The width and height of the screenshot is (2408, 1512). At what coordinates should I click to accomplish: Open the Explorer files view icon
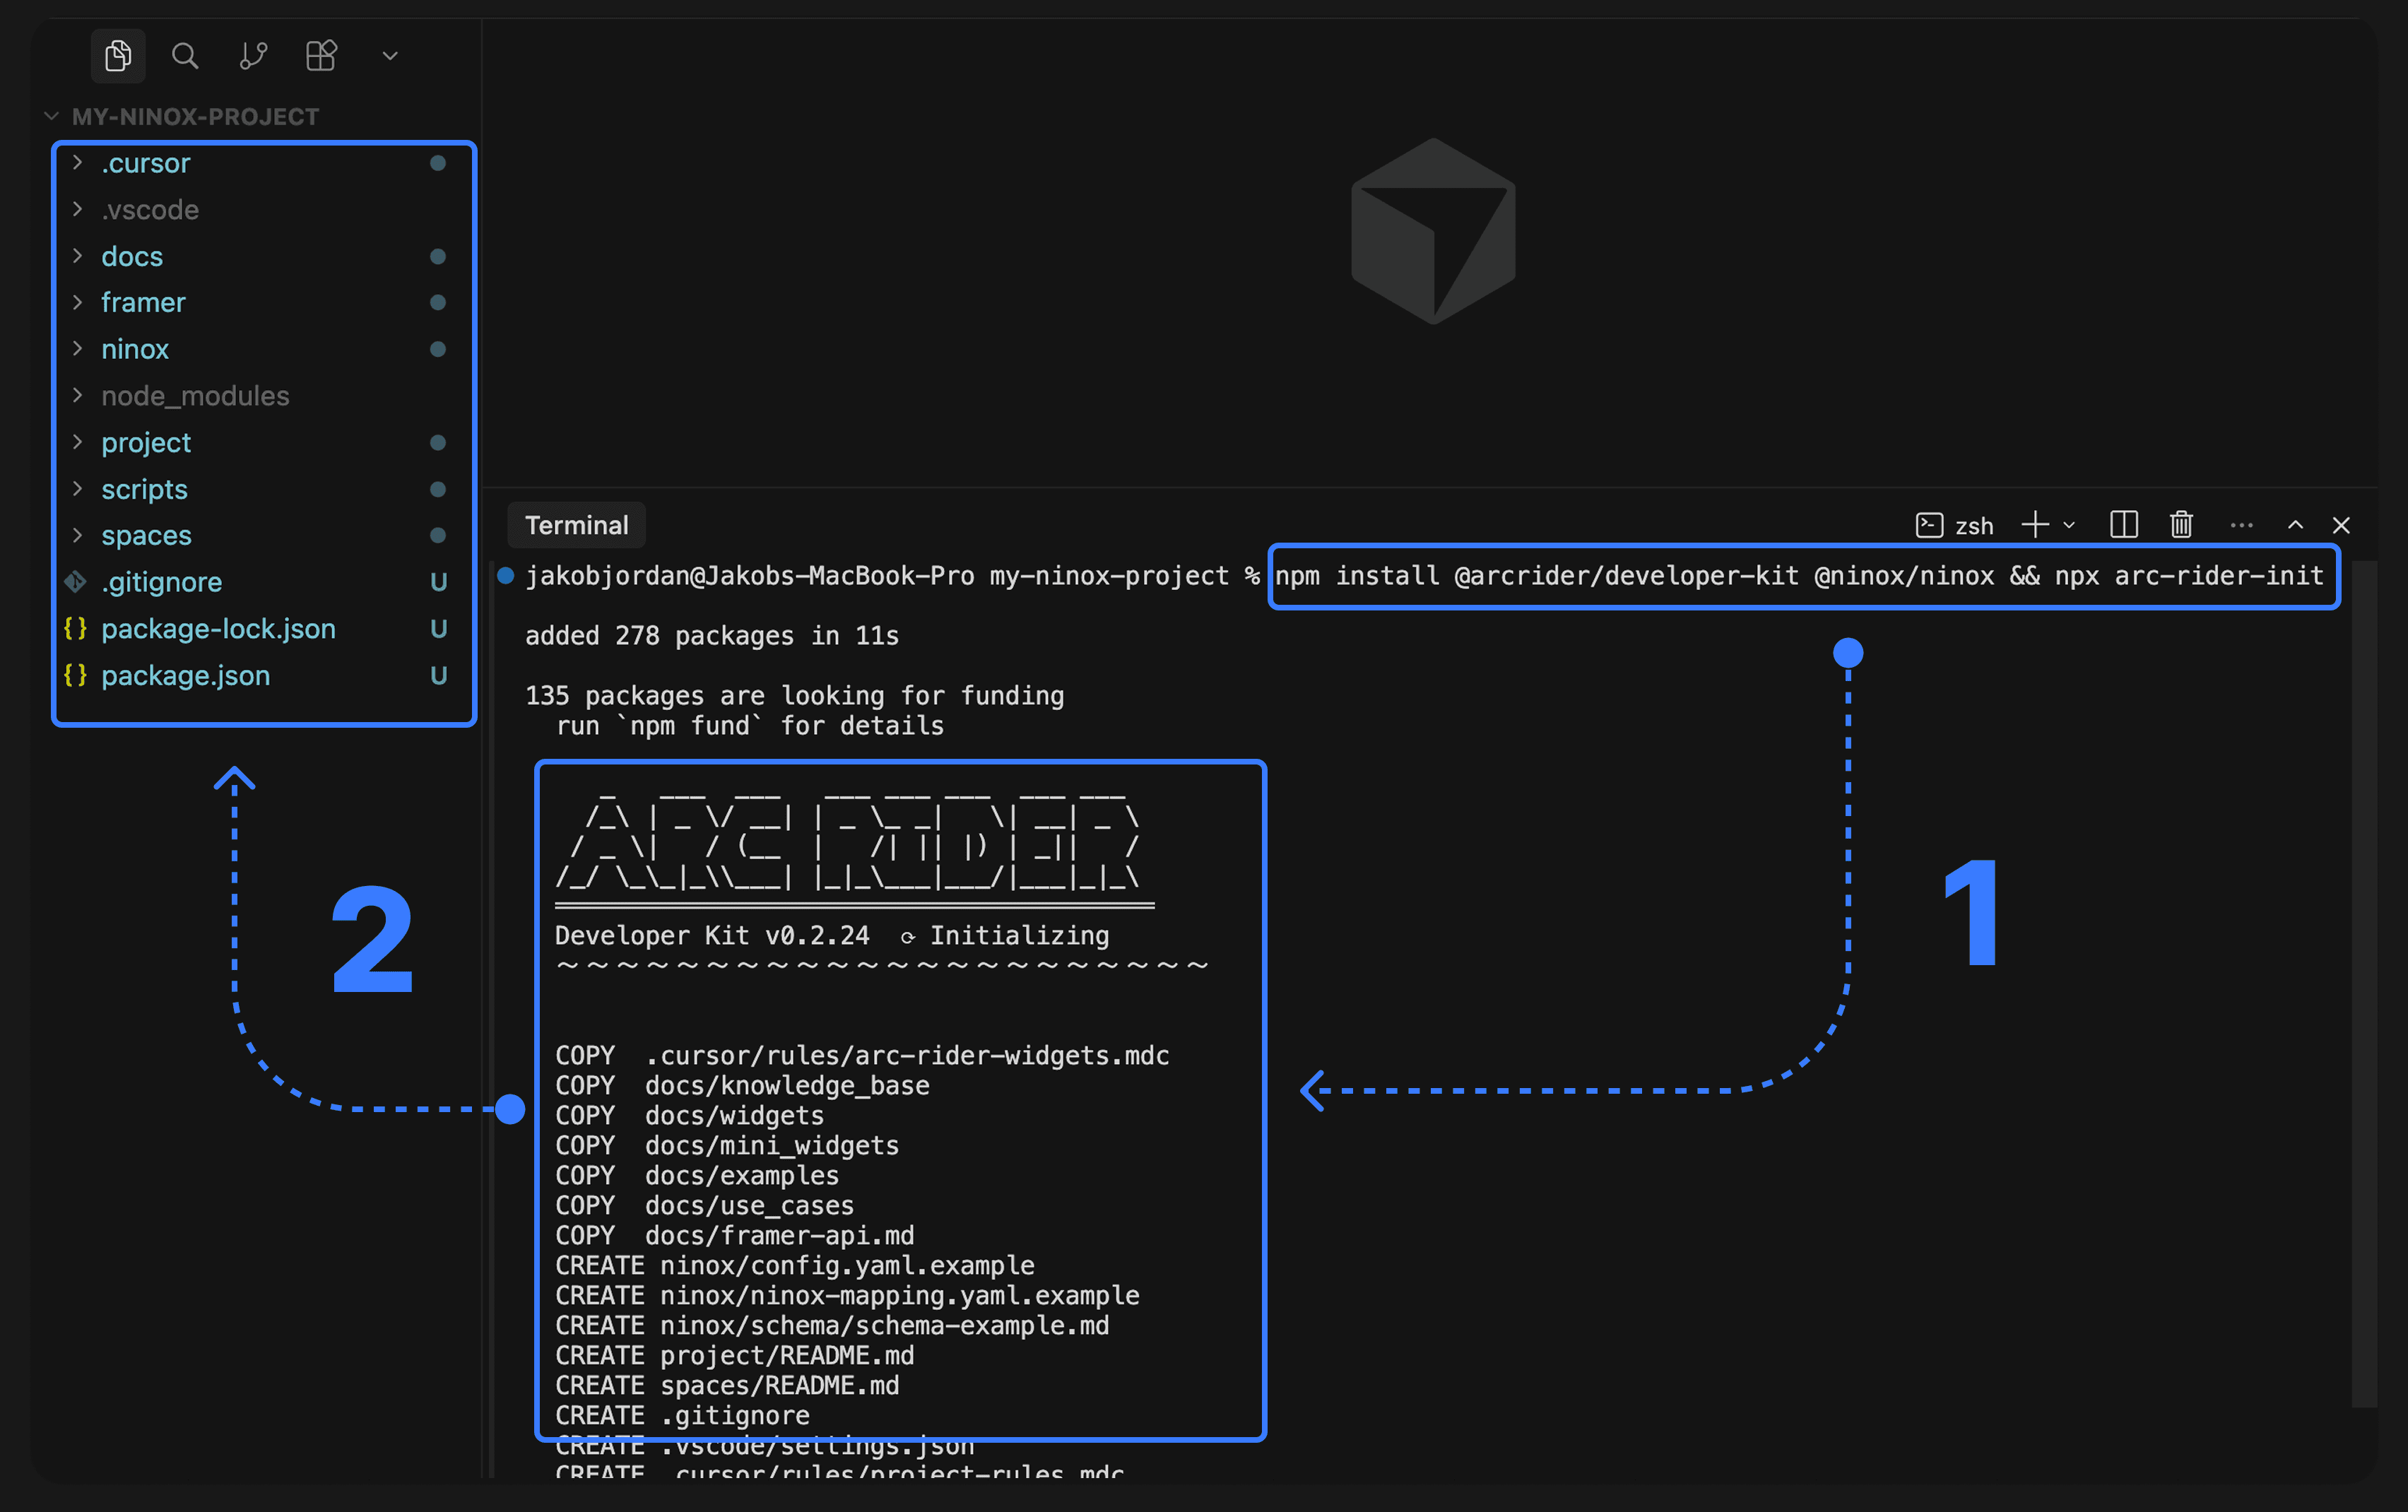pyautogui.click(x=118, y=56)
